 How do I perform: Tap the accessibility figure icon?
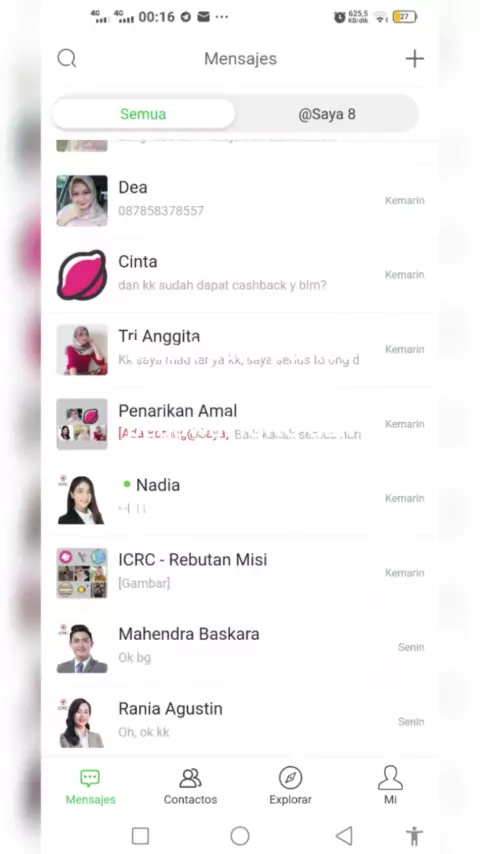pyautogui.click(x=415, y=835)
